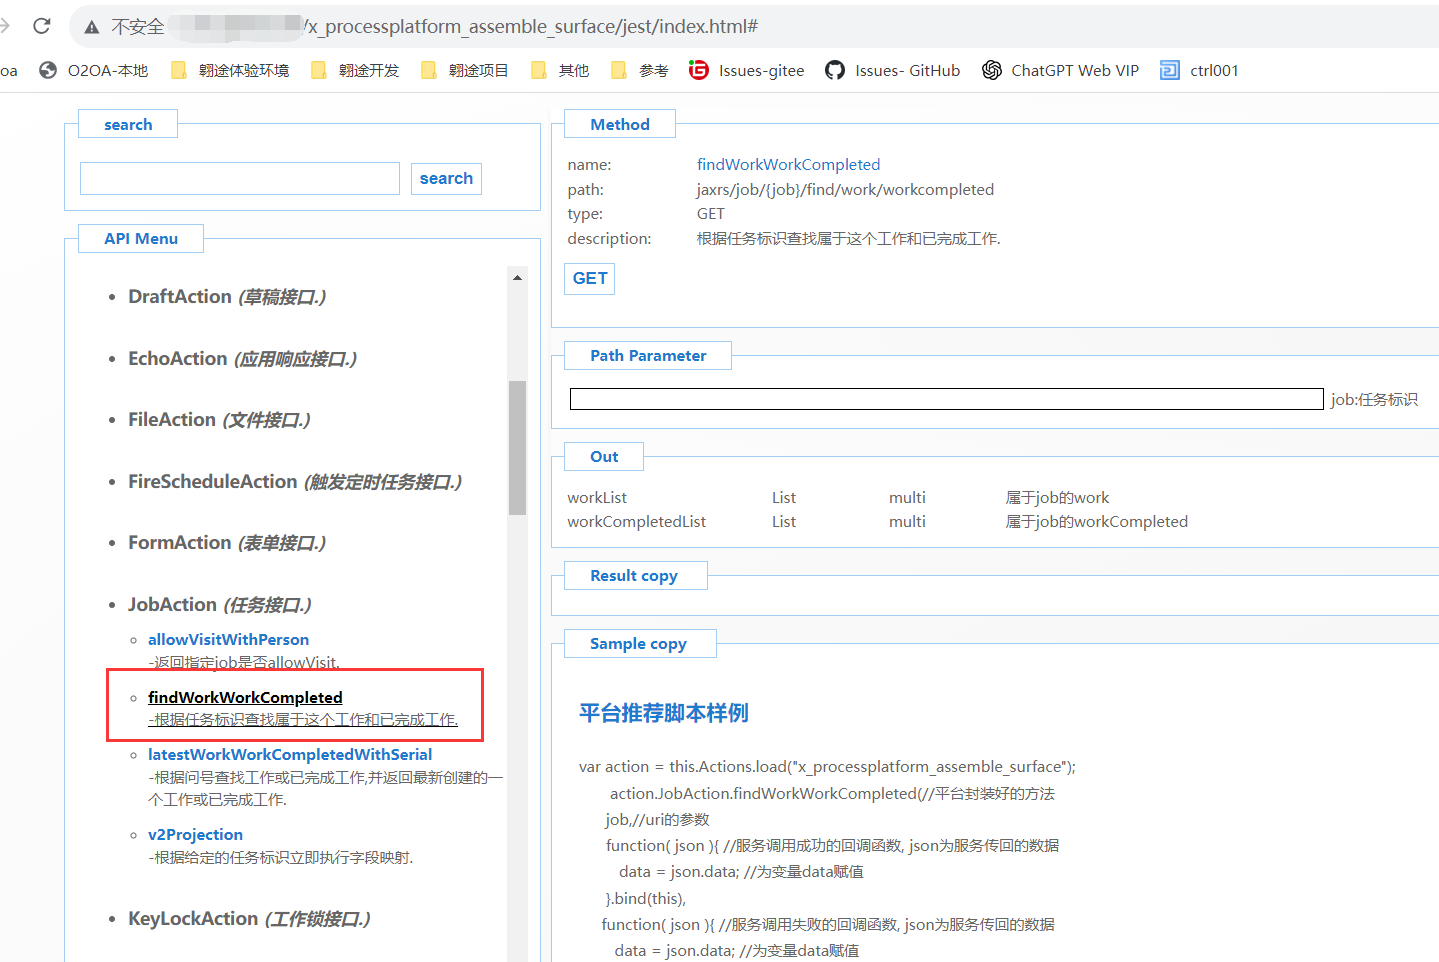1439x962 pixels.
Task: Click the 属于job的work description text
Action: point(1058,498)
